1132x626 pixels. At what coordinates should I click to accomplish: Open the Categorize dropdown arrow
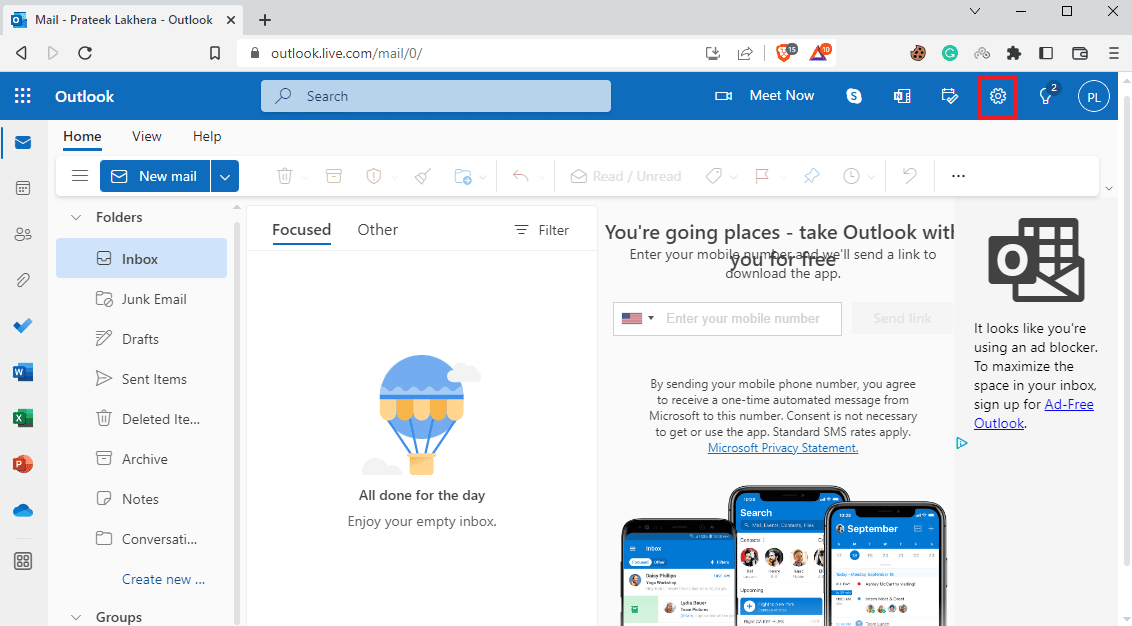point(733,177)
